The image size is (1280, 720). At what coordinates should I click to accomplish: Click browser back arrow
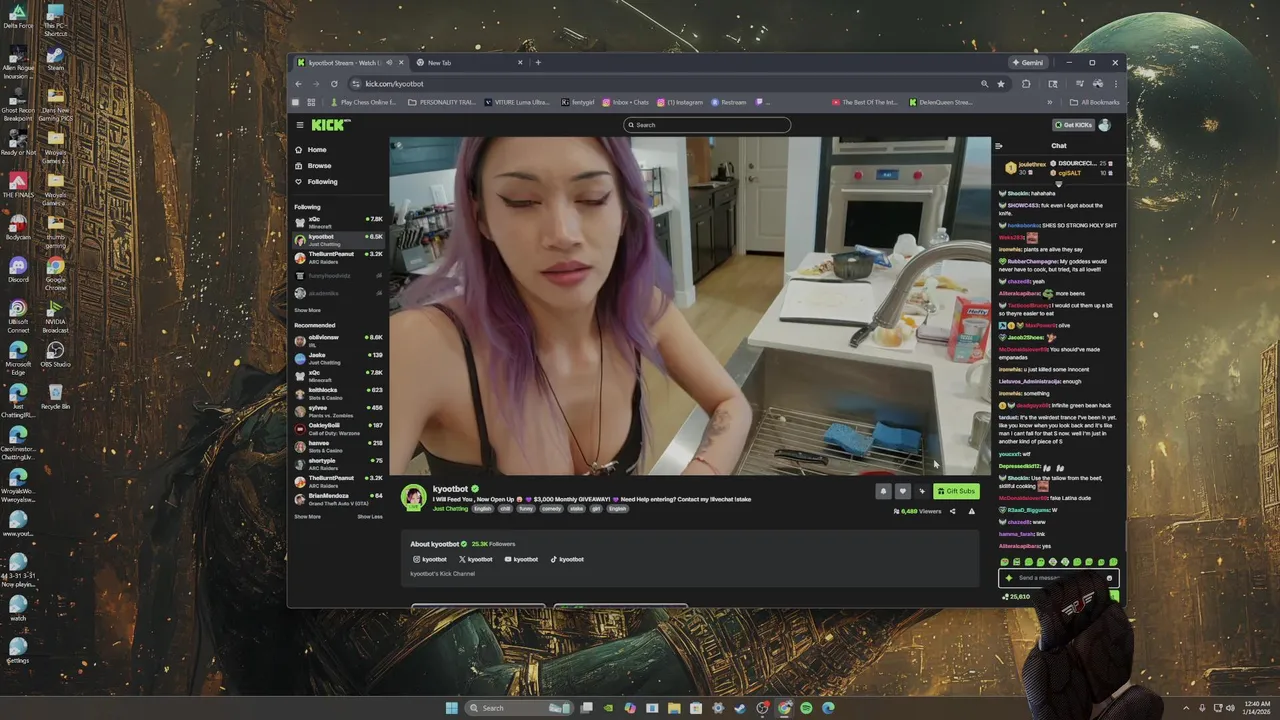click(299, 84)
